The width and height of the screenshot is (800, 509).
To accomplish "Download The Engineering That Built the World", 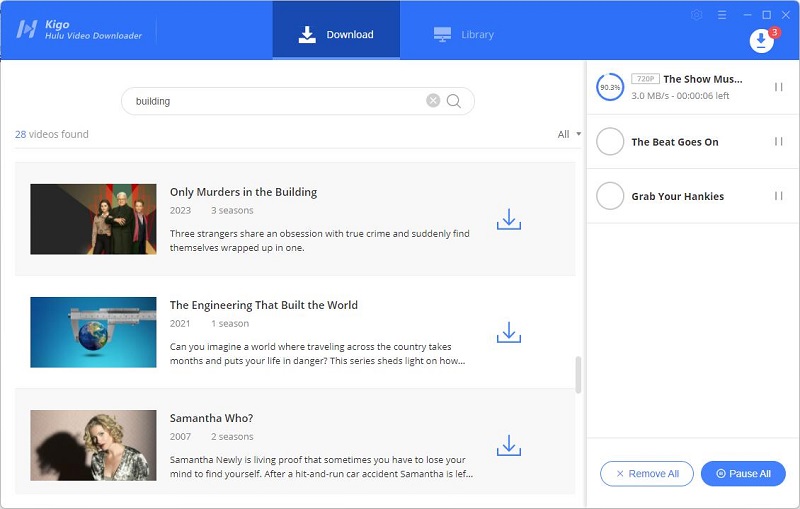I will [x=509, y=333].
